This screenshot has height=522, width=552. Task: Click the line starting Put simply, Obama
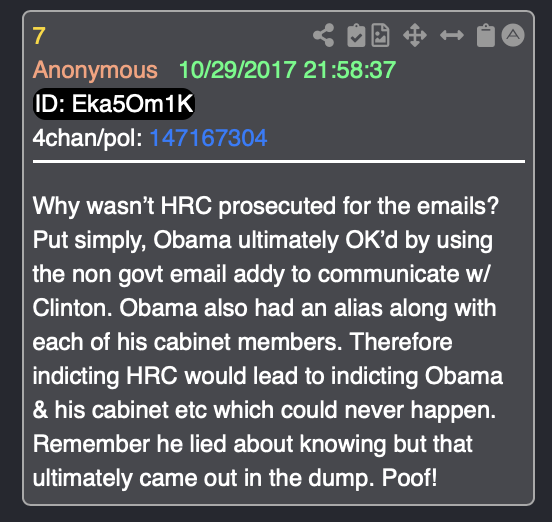point(263,240)
